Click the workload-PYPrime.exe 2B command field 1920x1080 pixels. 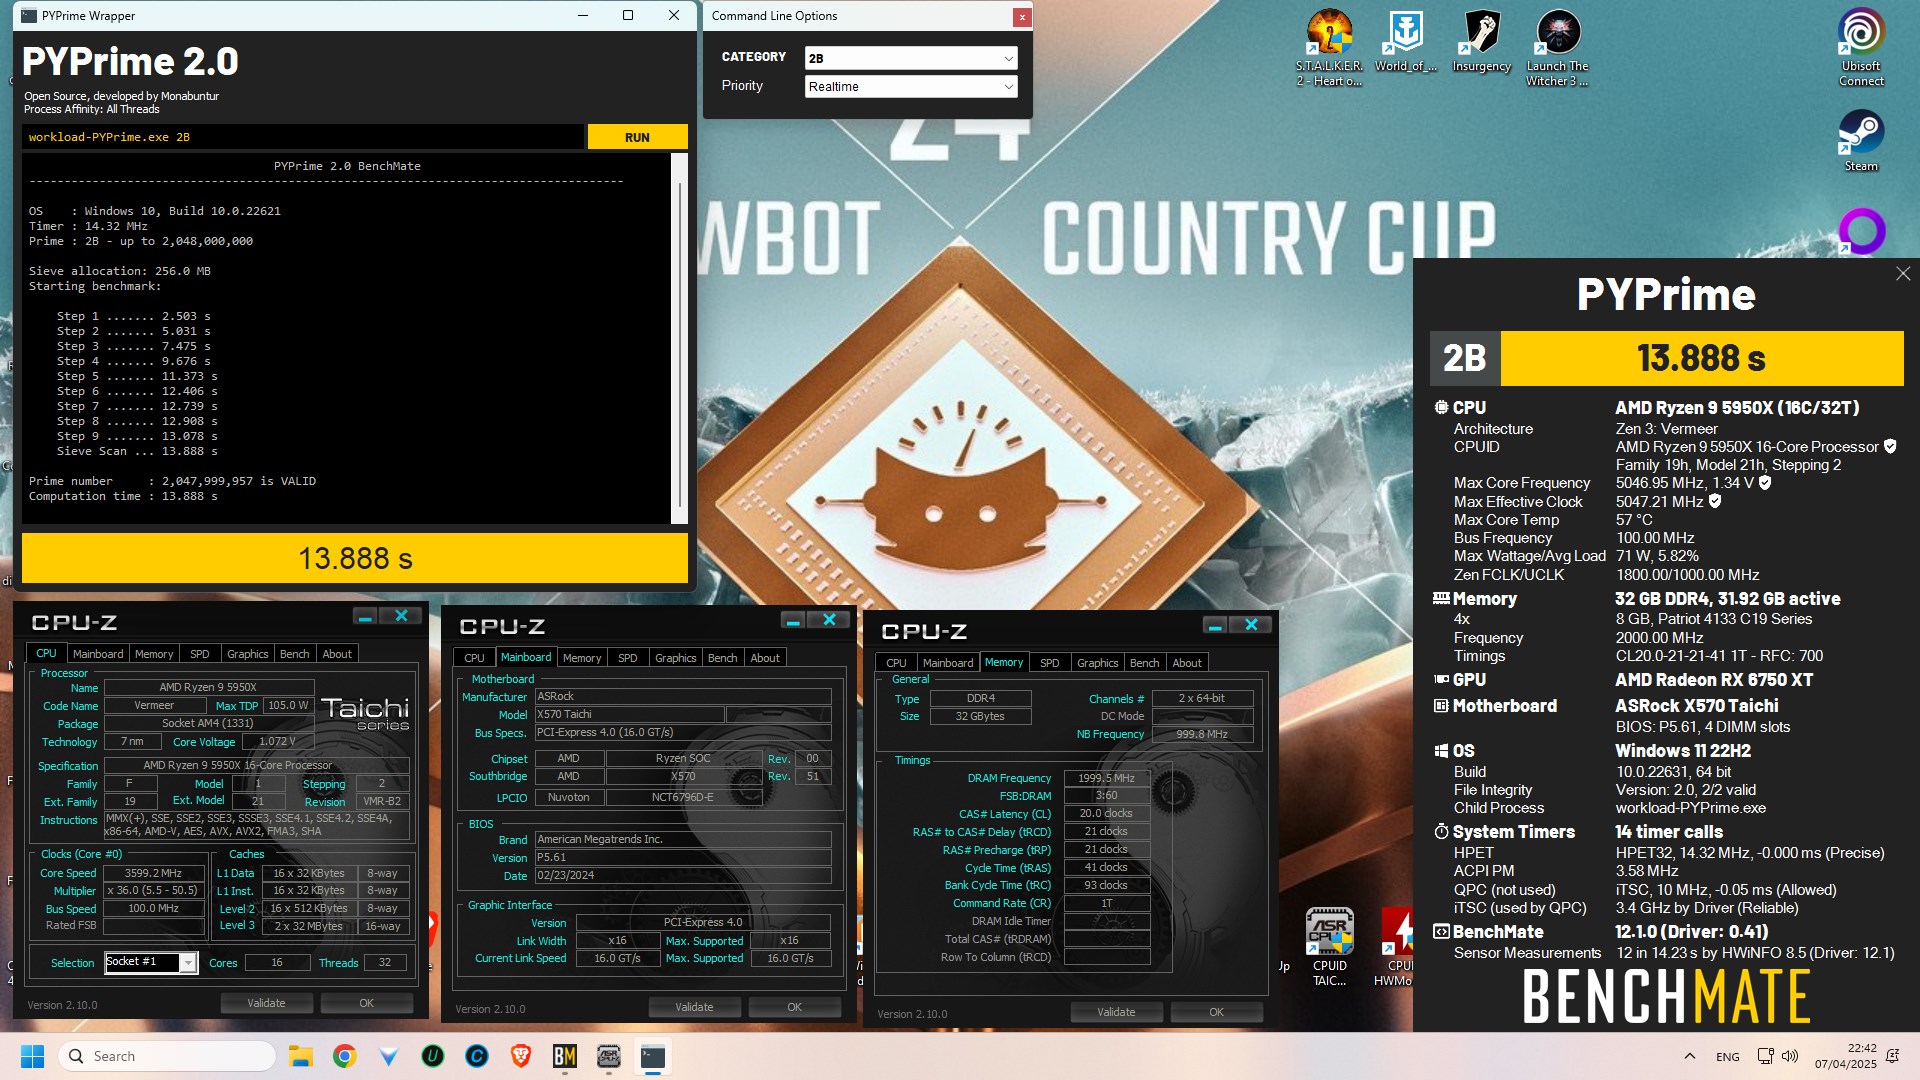coord(302,137)
